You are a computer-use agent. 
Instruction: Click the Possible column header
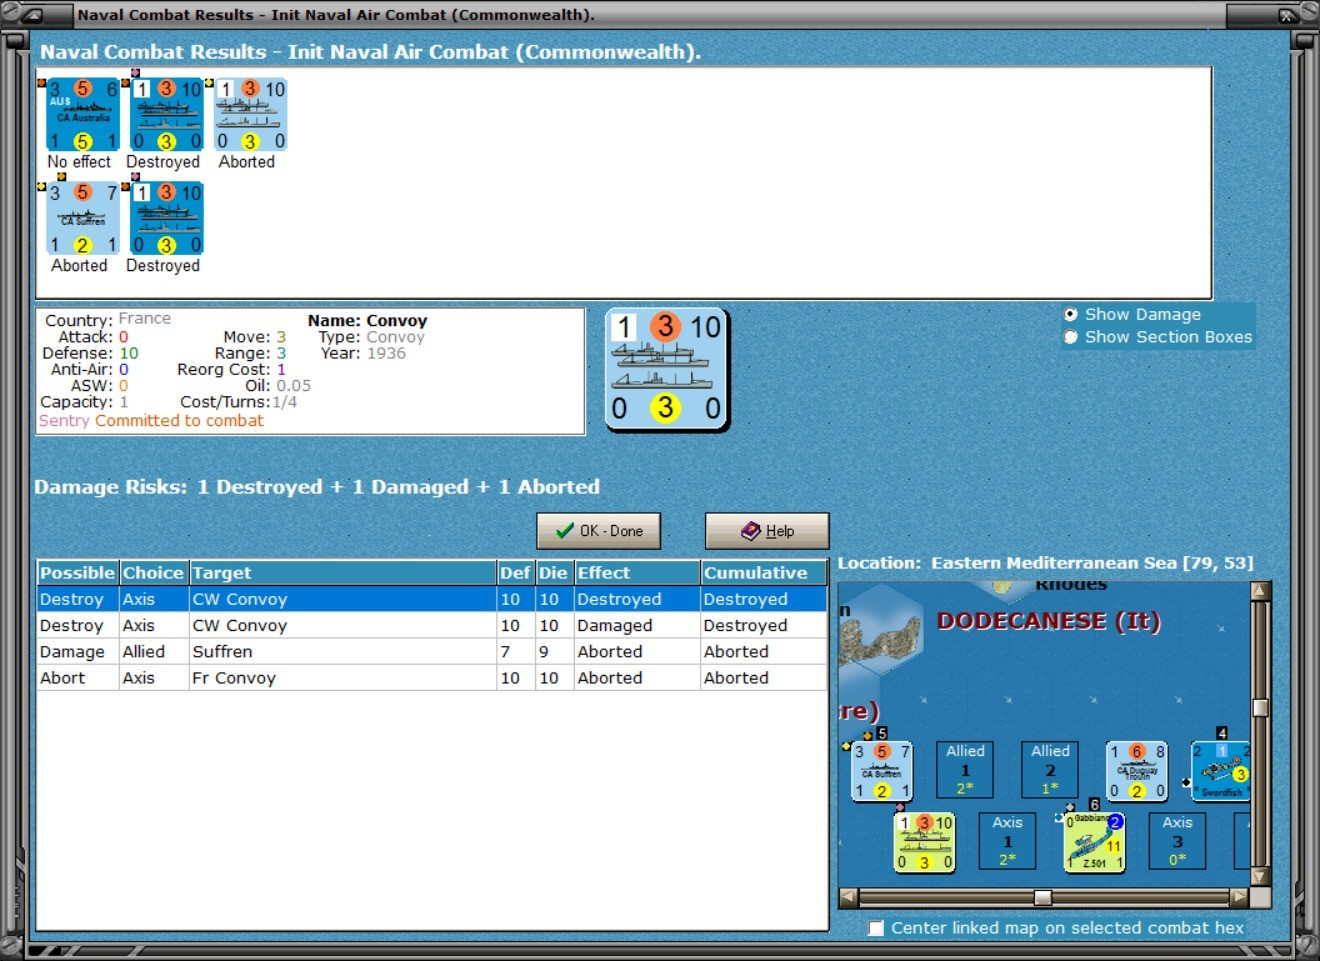[77, 573]
